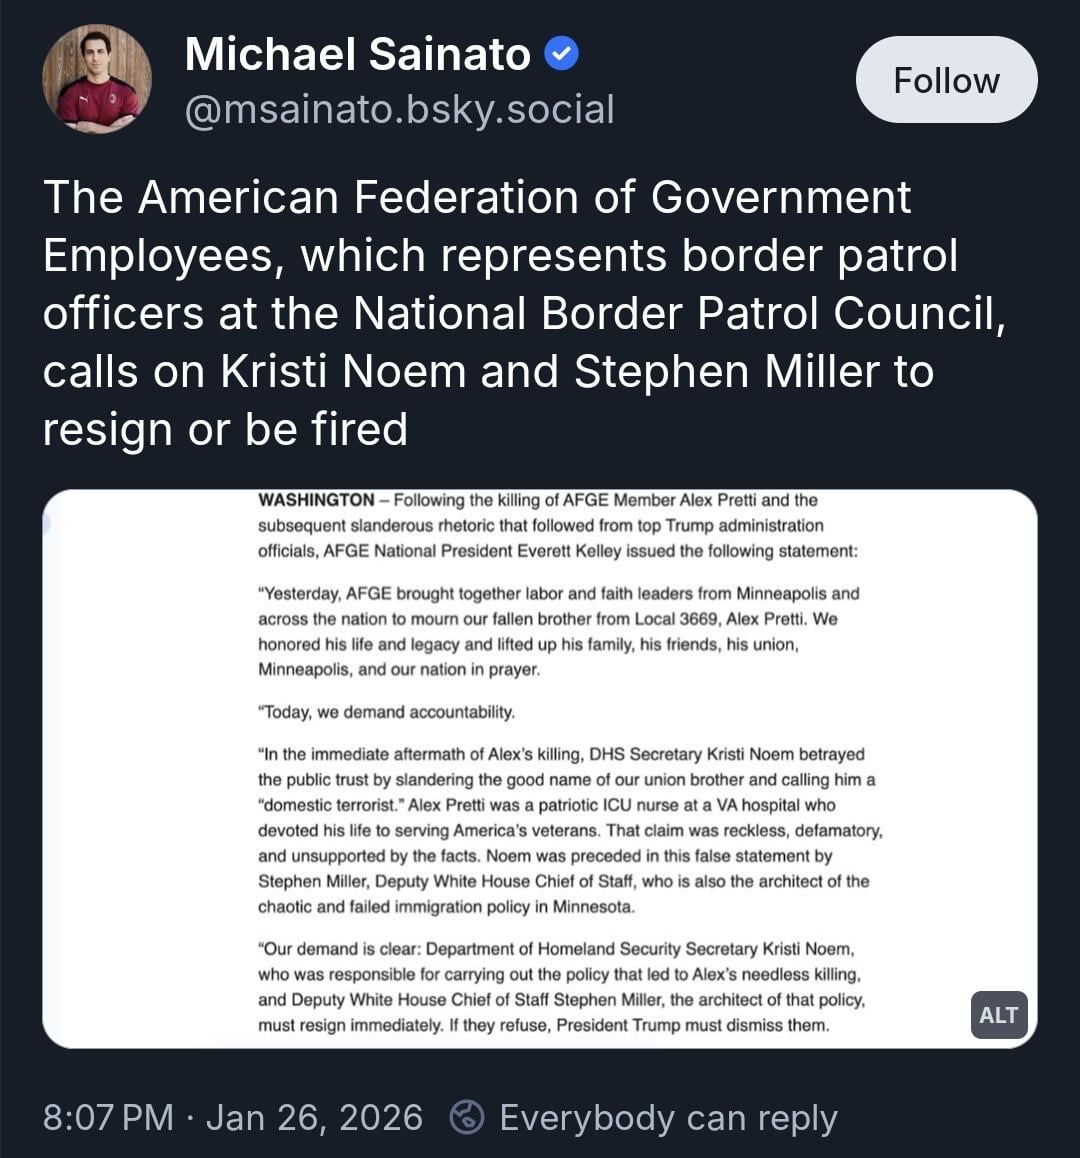Follow Michael Sainato
Image resolution: width=1080 pixels, height=1158 pixels.
[946, 80]
